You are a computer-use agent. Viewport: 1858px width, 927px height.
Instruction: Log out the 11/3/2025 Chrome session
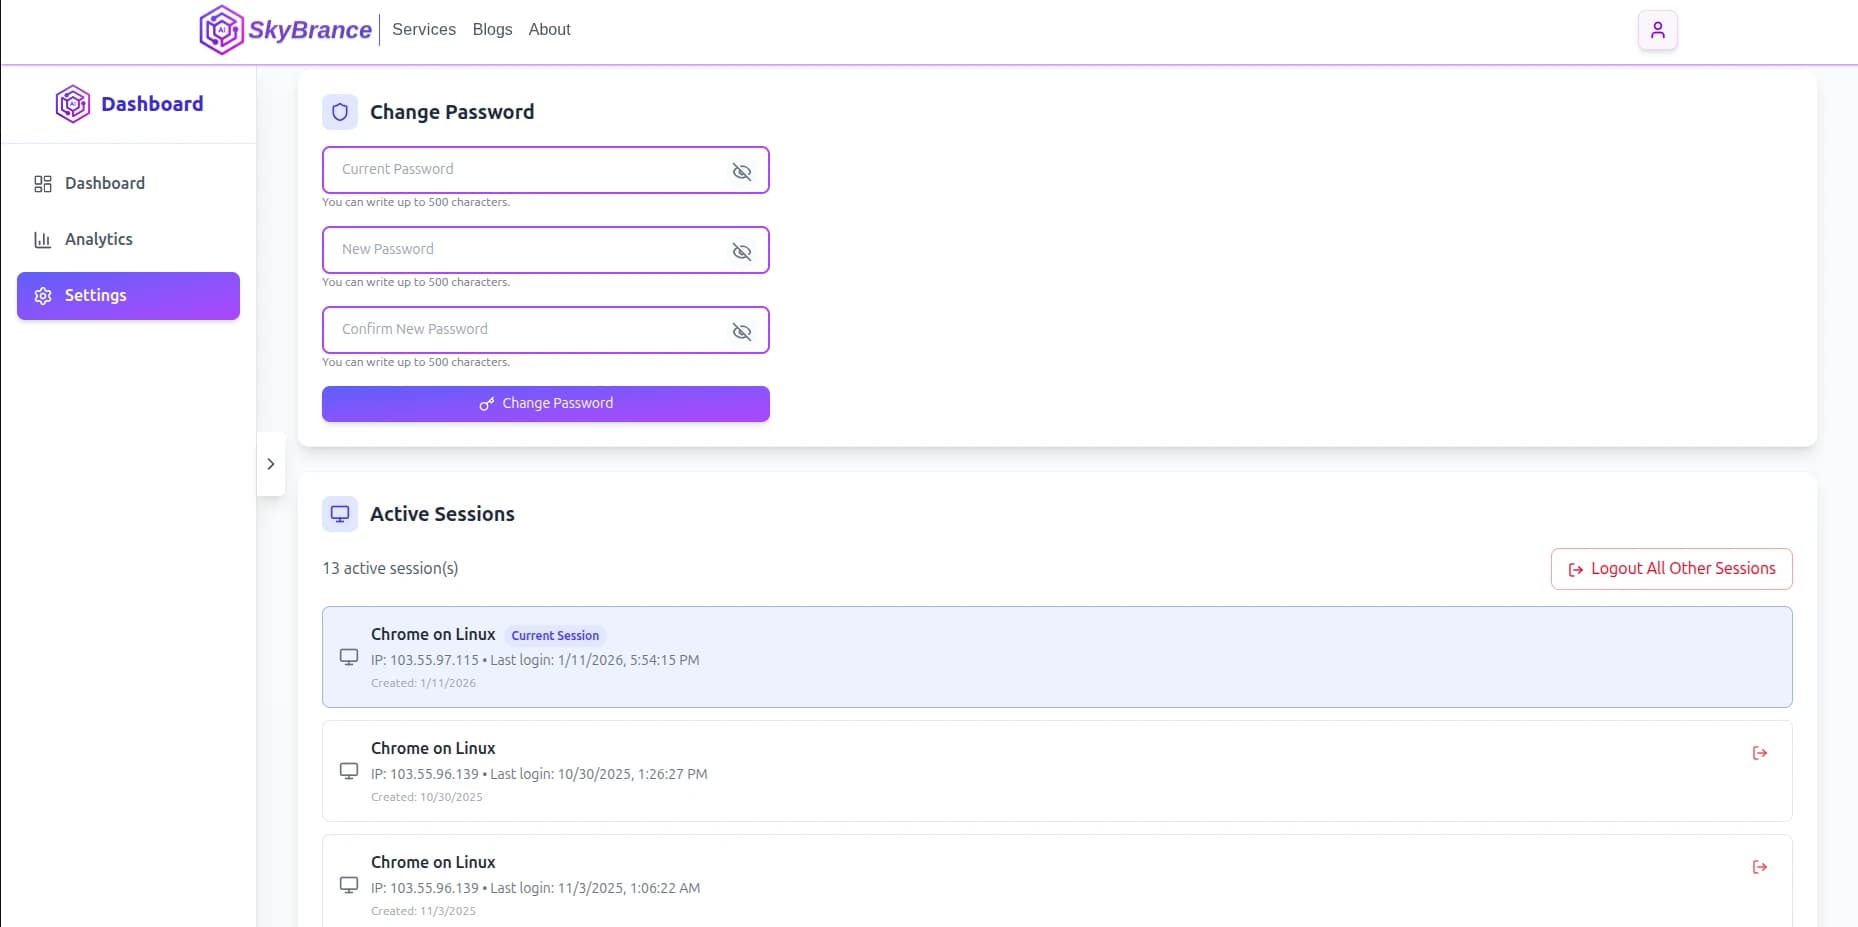point(1759,867)
